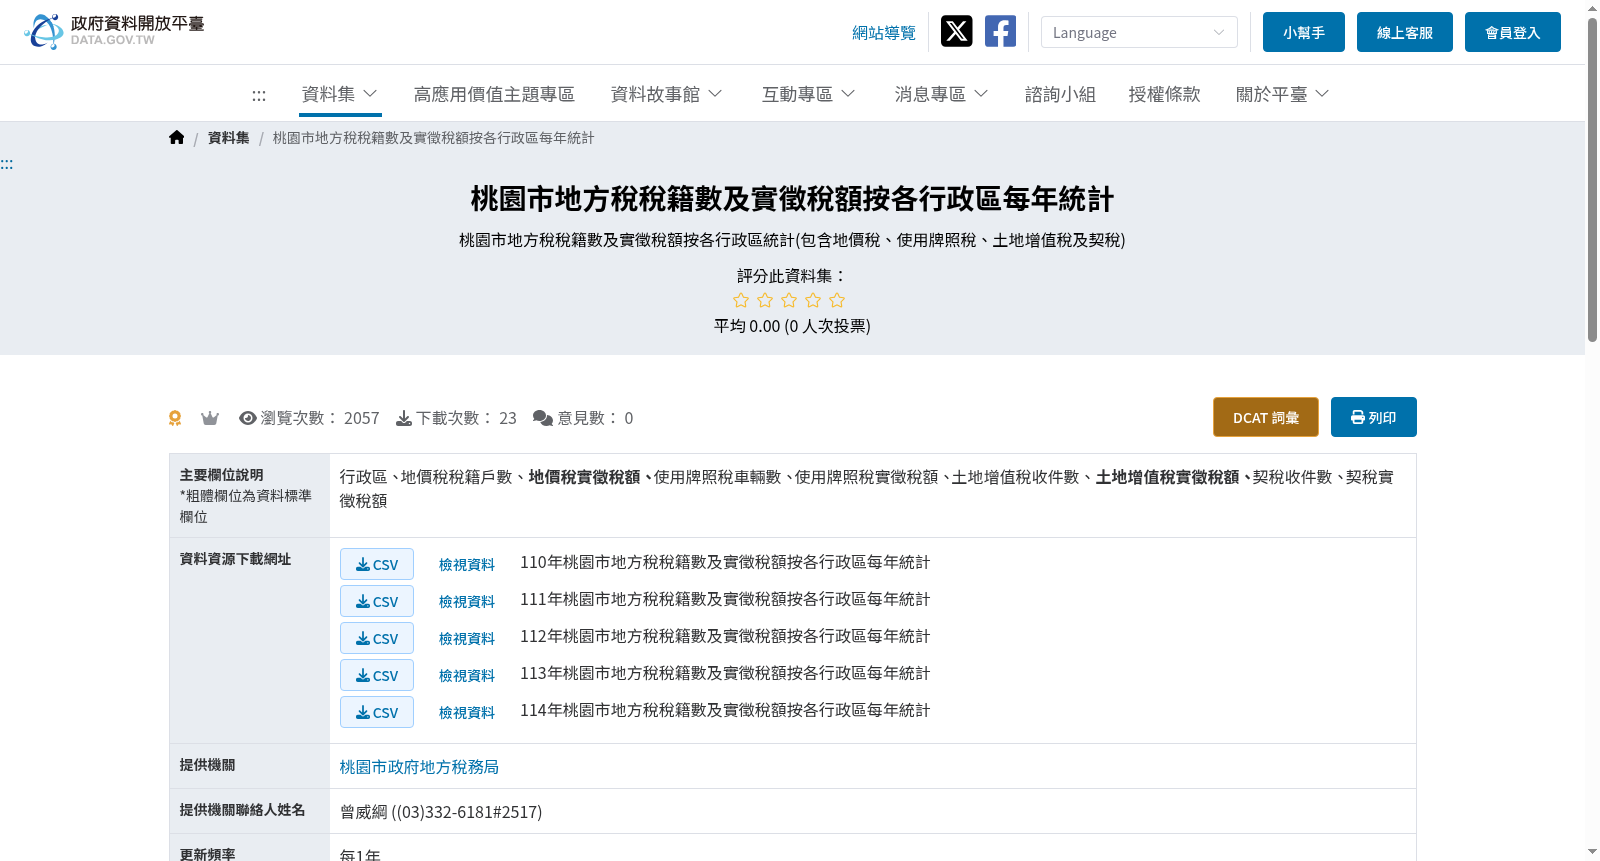Click the 小幫手 button
This screenshot has width=1600, height=861.
tap(1304, 32)
